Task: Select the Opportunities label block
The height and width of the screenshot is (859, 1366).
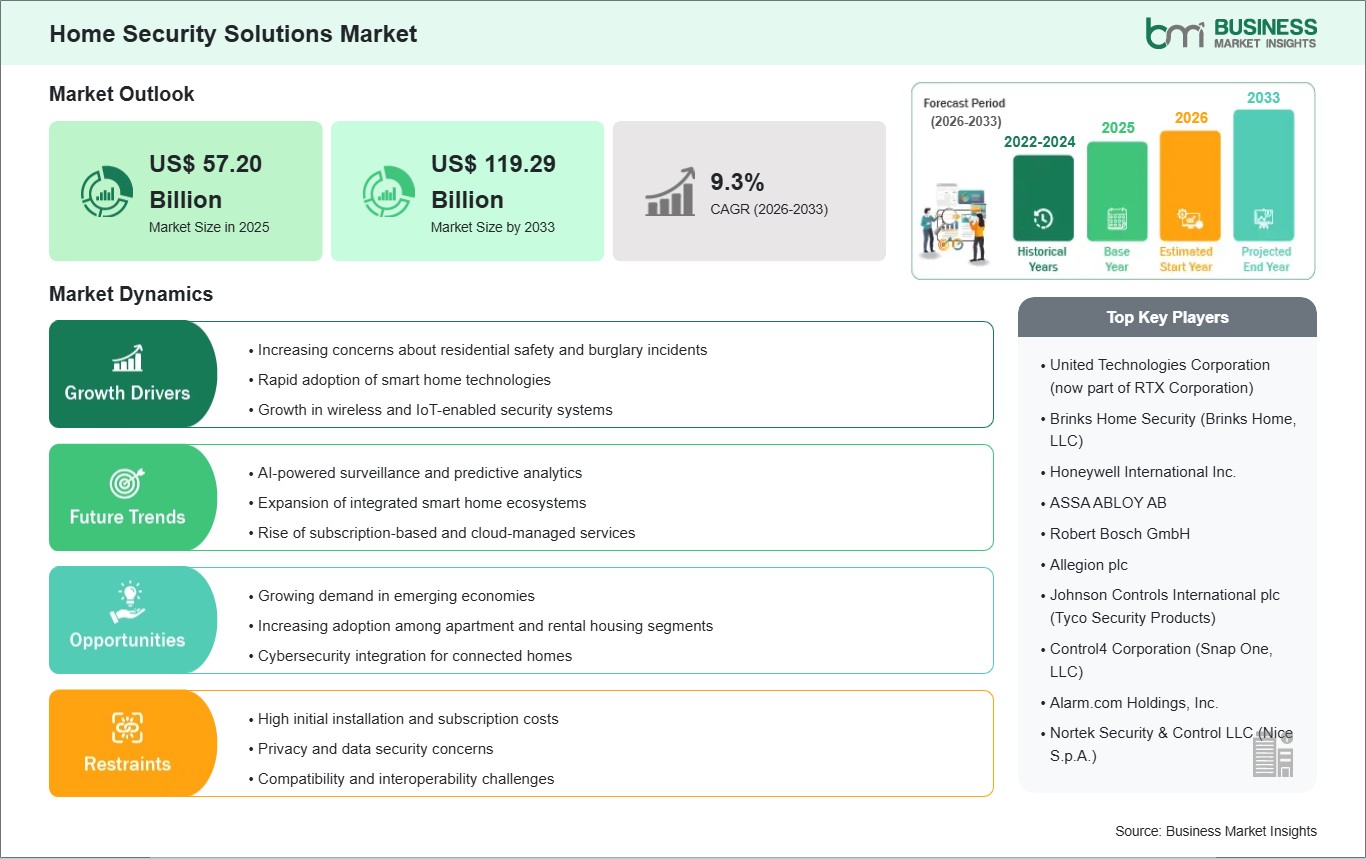Action: point(133,620)
